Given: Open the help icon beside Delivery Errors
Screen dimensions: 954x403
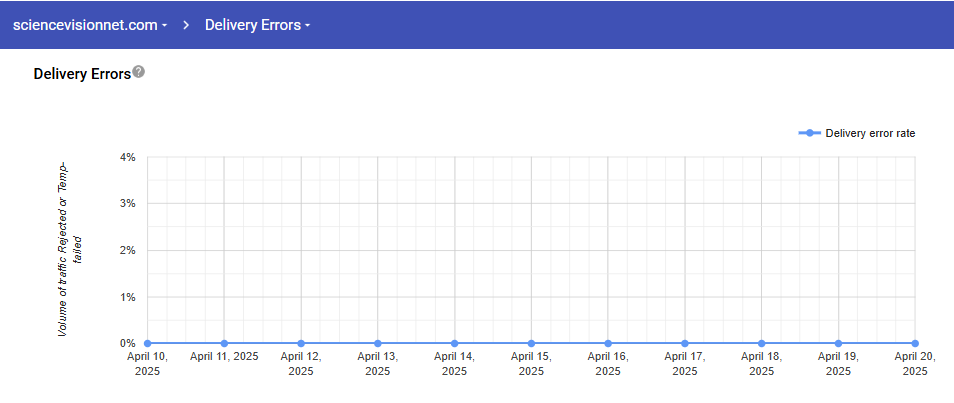Looking at the screenshot, I should [x=139, y=72].
